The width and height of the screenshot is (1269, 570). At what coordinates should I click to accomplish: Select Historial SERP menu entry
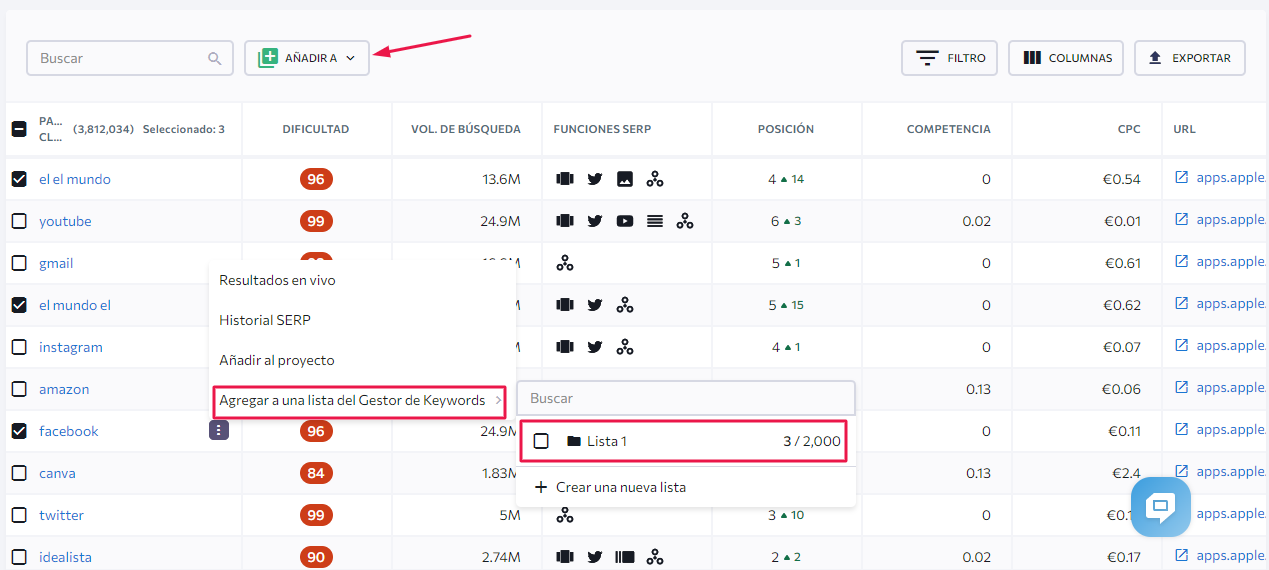265,320
